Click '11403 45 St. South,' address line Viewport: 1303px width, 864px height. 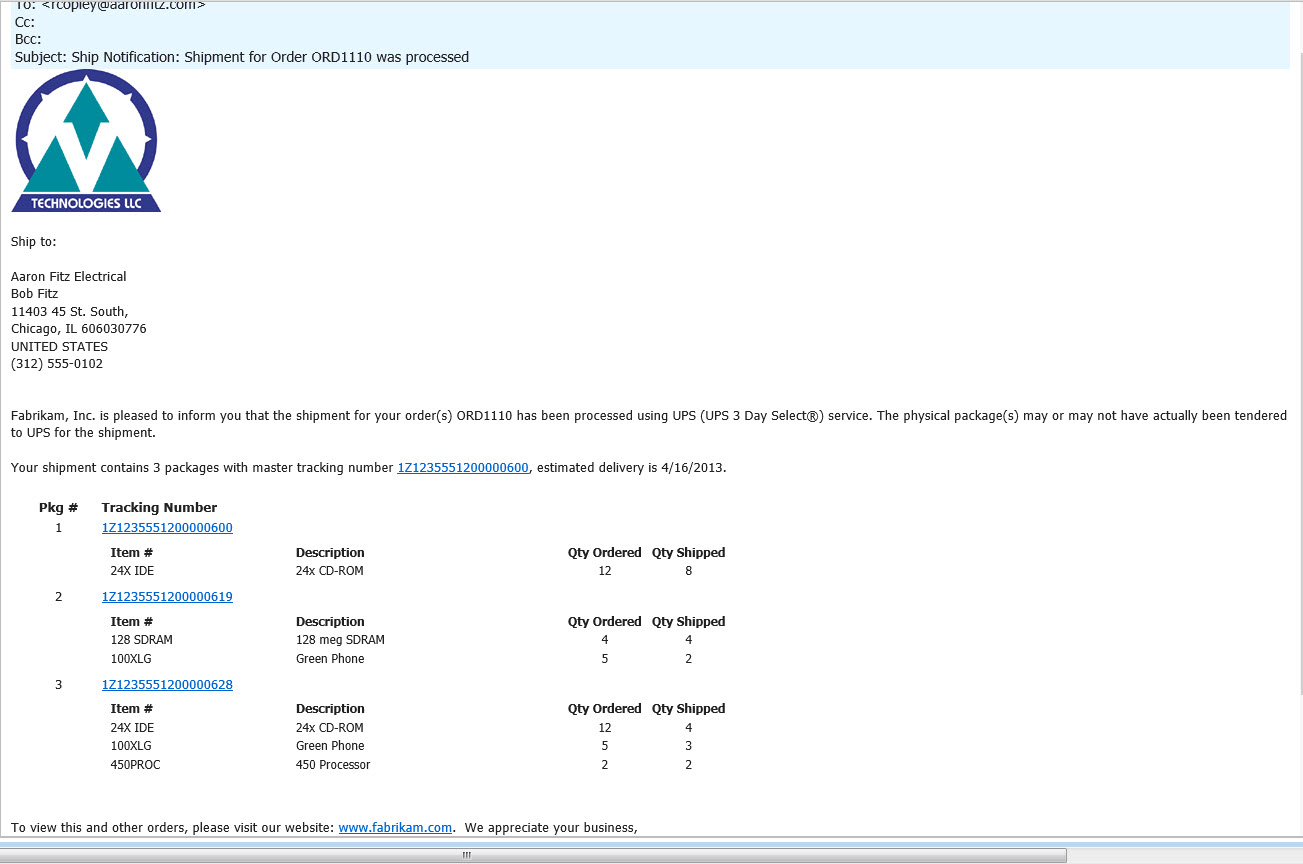(x=70, y=312)
